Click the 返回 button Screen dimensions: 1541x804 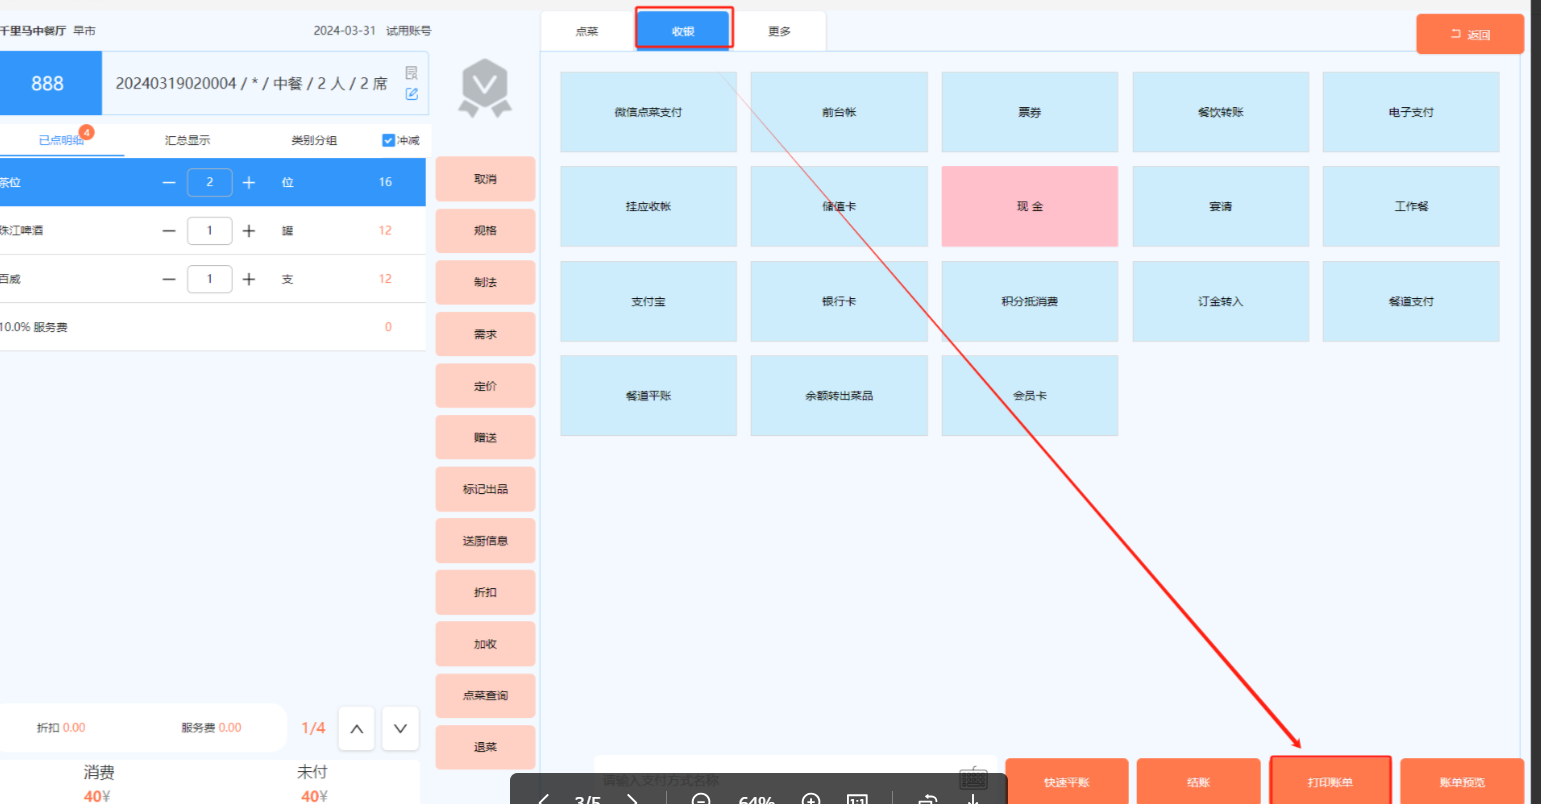[1469, 35]
